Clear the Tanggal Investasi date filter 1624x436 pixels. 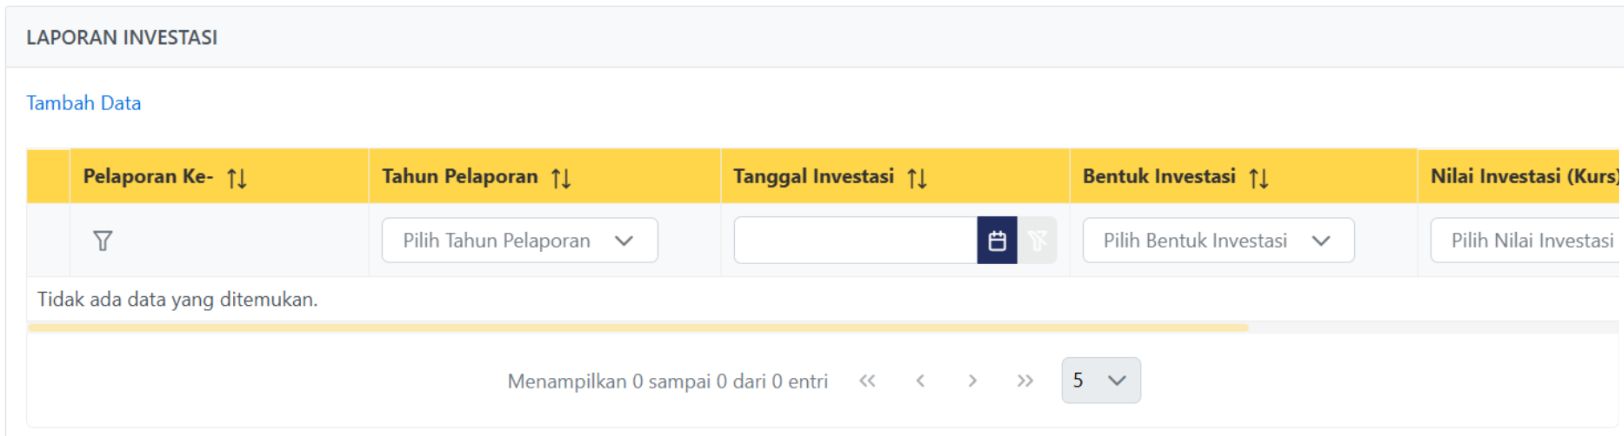click(x=1037, y=241)
